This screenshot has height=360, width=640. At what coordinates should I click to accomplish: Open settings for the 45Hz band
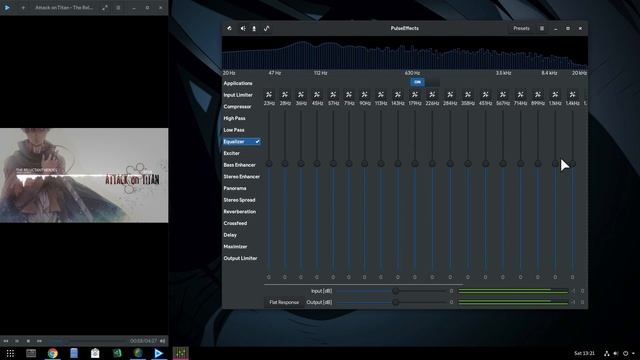click(x=317, y=95)
